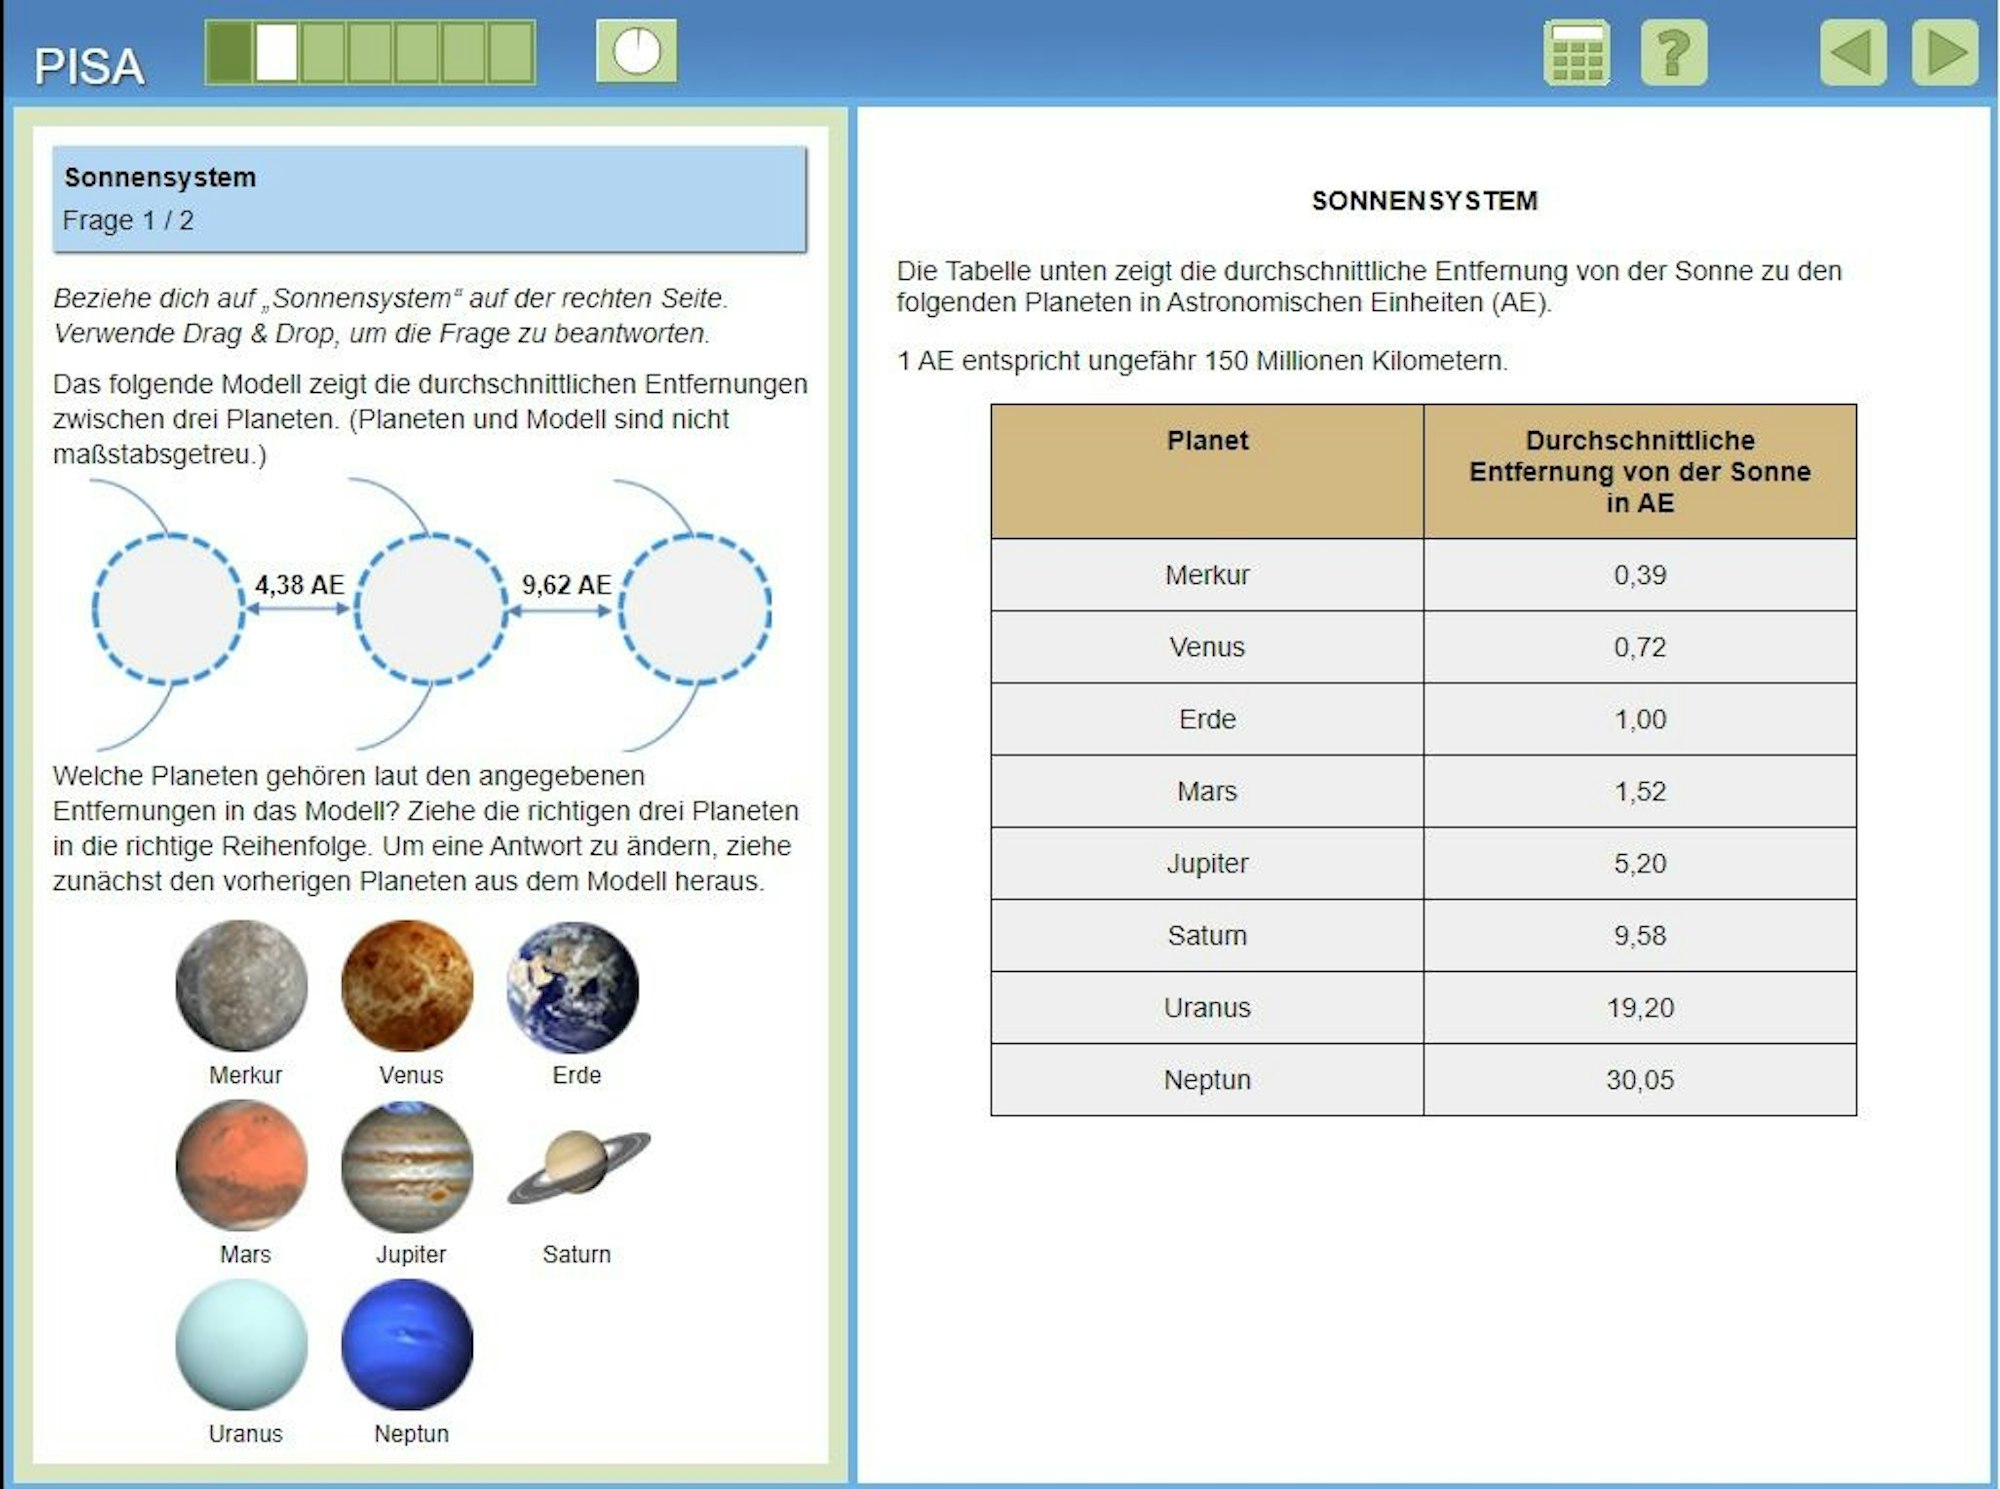Pick the Erde planet image
This screenshot has height=1489, width=2000.
[573, 987]
